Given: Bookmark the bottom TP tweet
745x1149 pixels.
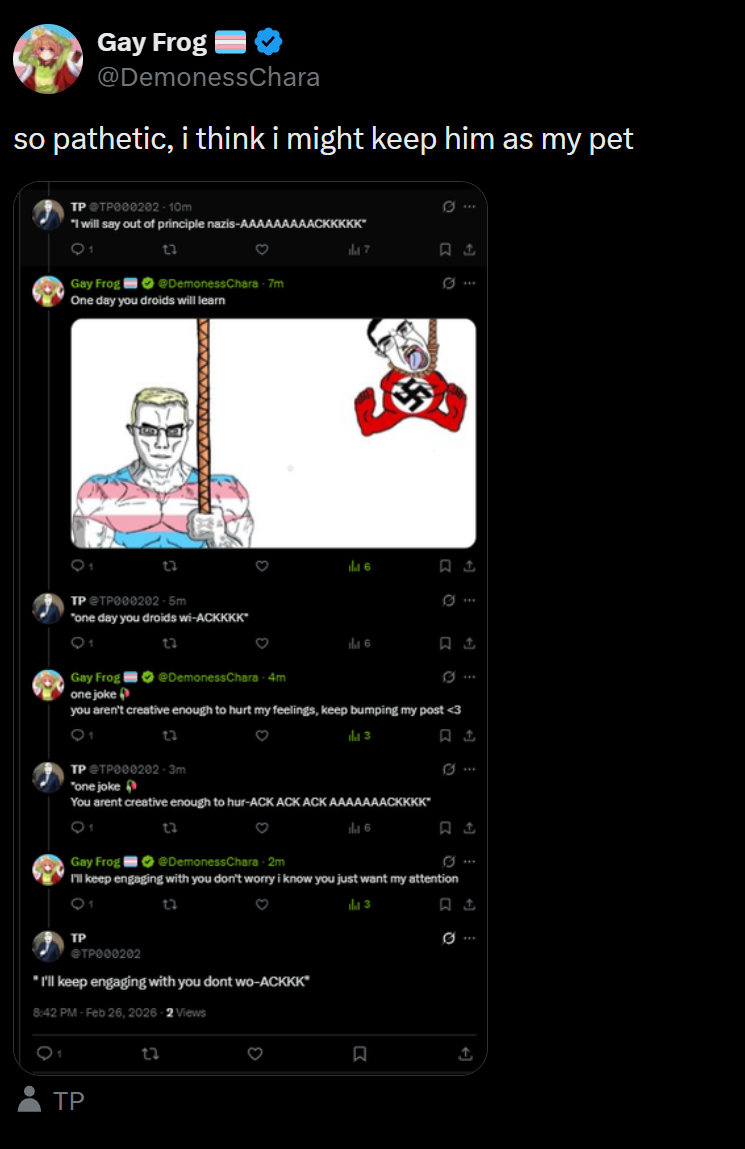Looking at the screenshot, I should tap(360, 1053).
